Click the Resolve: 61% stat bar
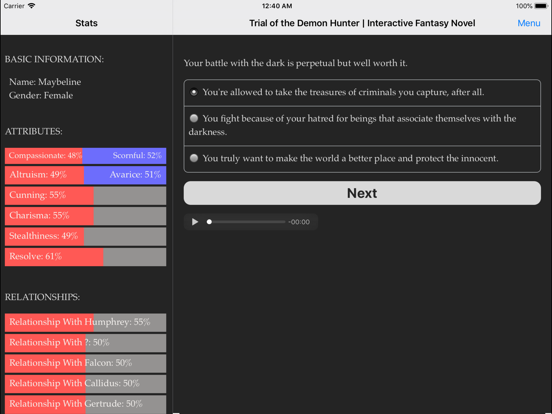Viewport: 552px width, 414px height. (x=86, y=257)
